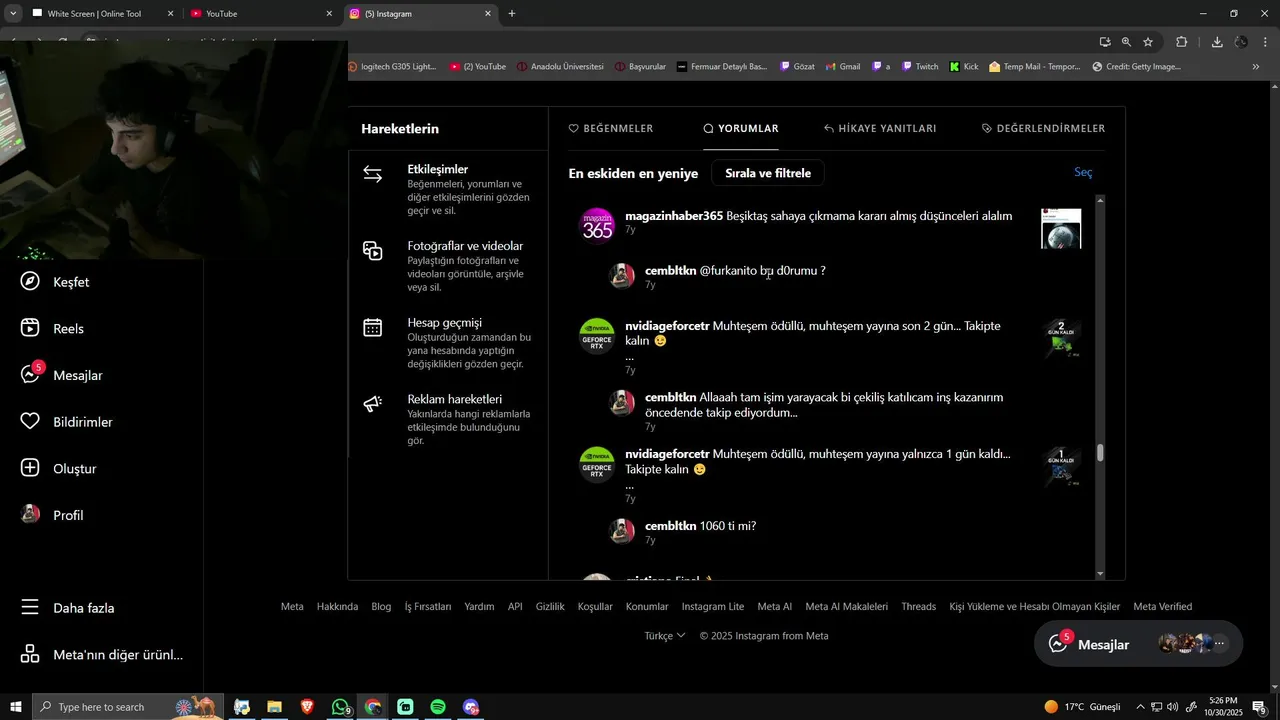This screenshot has height=720, width=1280.
Task: Open Spotify from the taskbar
Action: tap(438, 707)
